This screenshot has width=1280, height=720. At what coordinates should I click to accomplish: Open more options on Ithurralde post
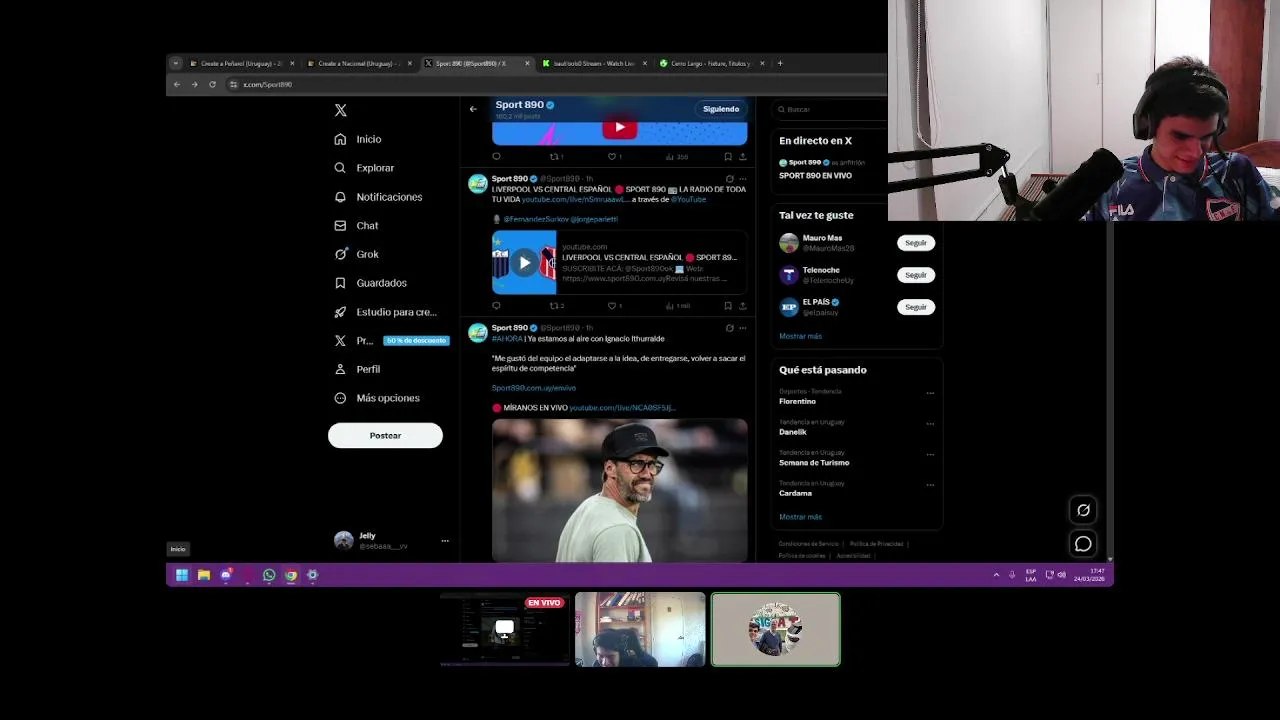pyautogui.click(x=742, y=328)
